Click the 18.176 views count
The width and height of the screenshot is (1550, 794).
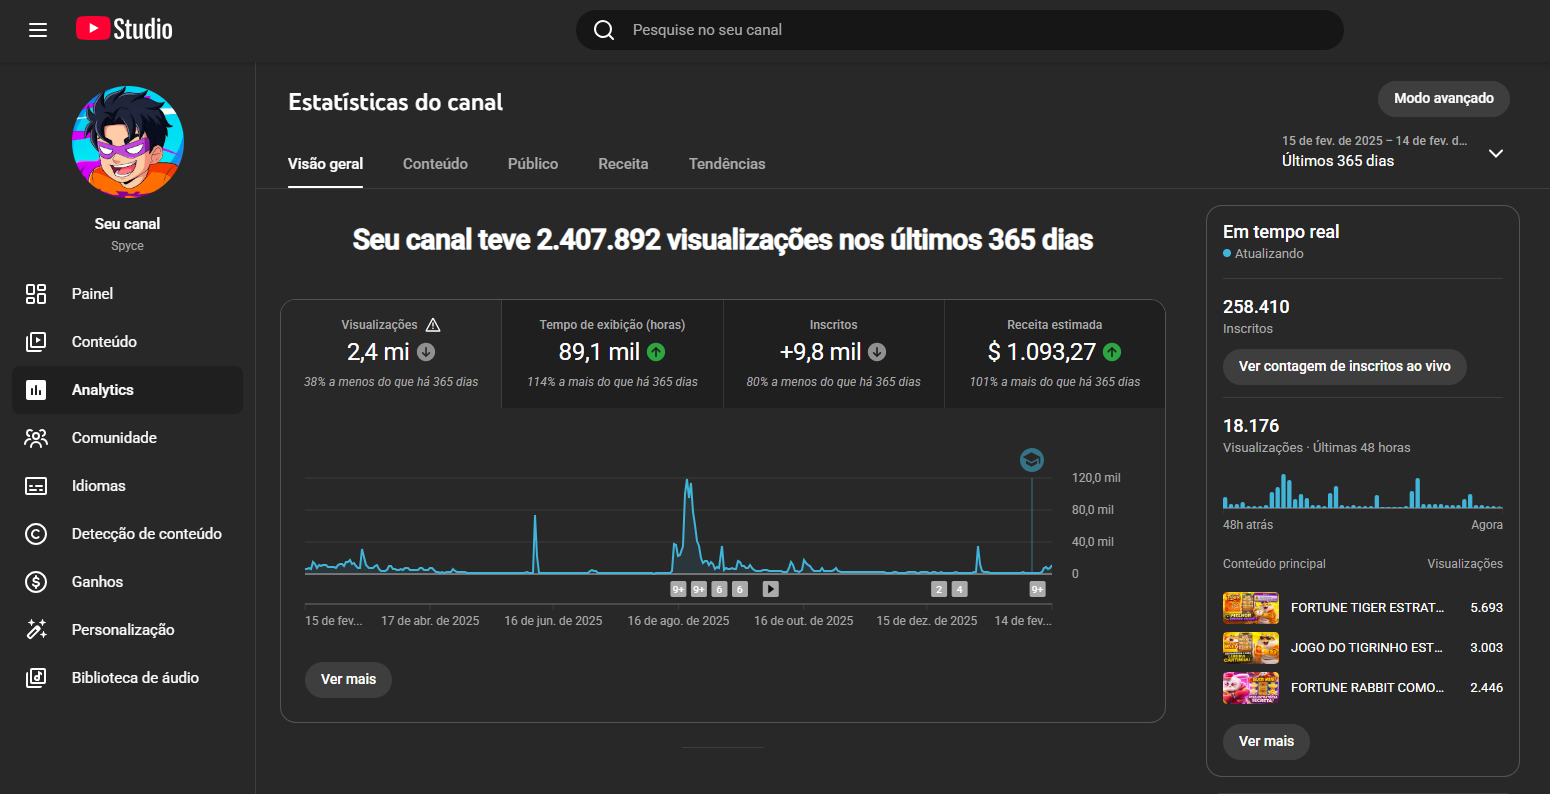point(1251,426)
